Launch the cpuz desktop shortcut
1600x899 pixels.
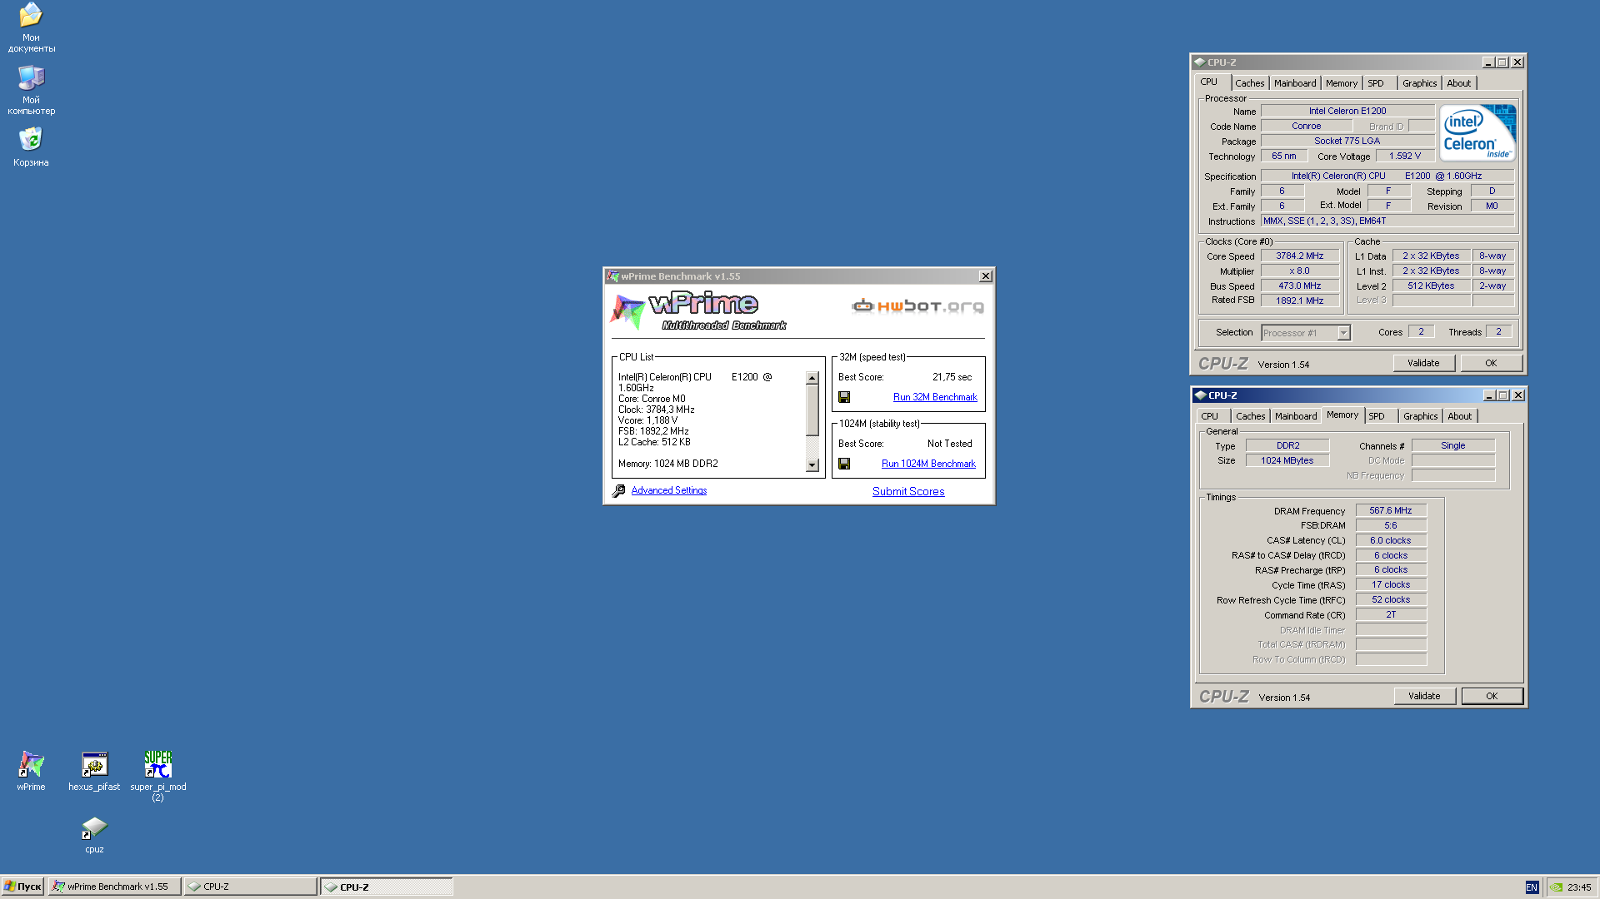pos(94,835)
